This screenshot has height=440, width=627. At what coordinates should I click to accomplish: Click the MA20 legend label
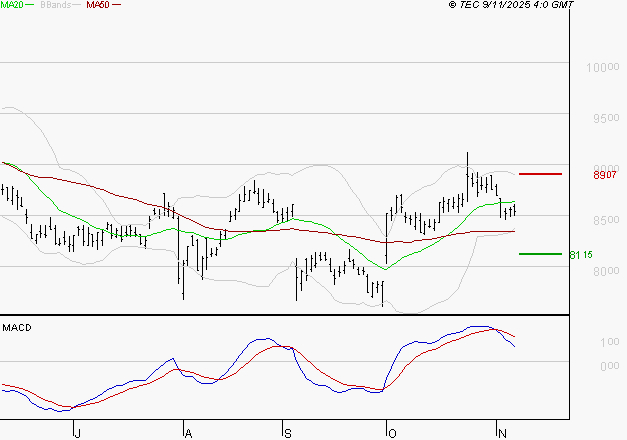pos(12,5)
